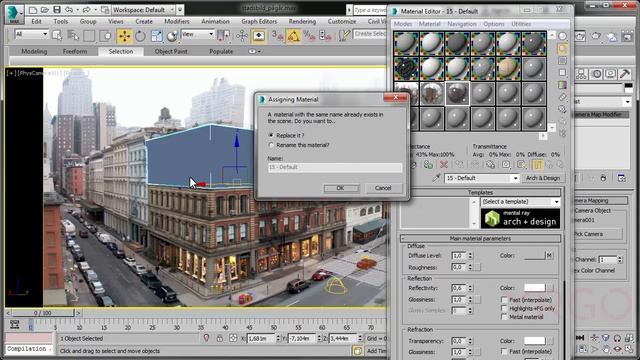Screen dimensions: 640x360
Task: Open the '(Select a template)' dropdown
Action: point(520,202)
